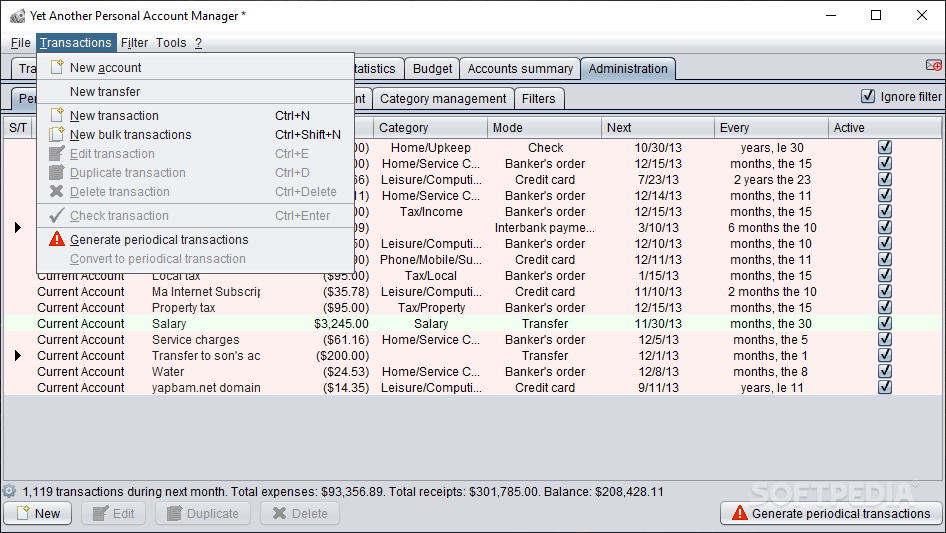
Task: Toggle Active checkbox for Water row
Action: pos(884,371)
